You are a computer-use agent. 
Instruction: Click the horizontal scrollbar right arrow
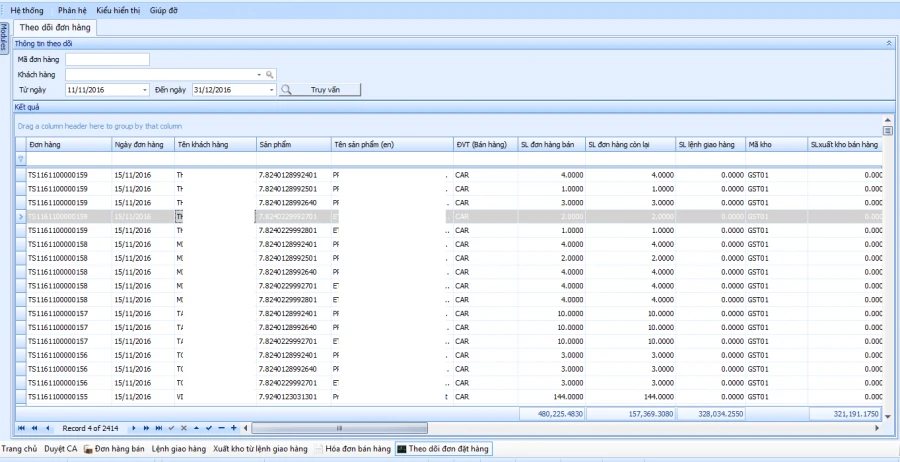pos(876,428)
